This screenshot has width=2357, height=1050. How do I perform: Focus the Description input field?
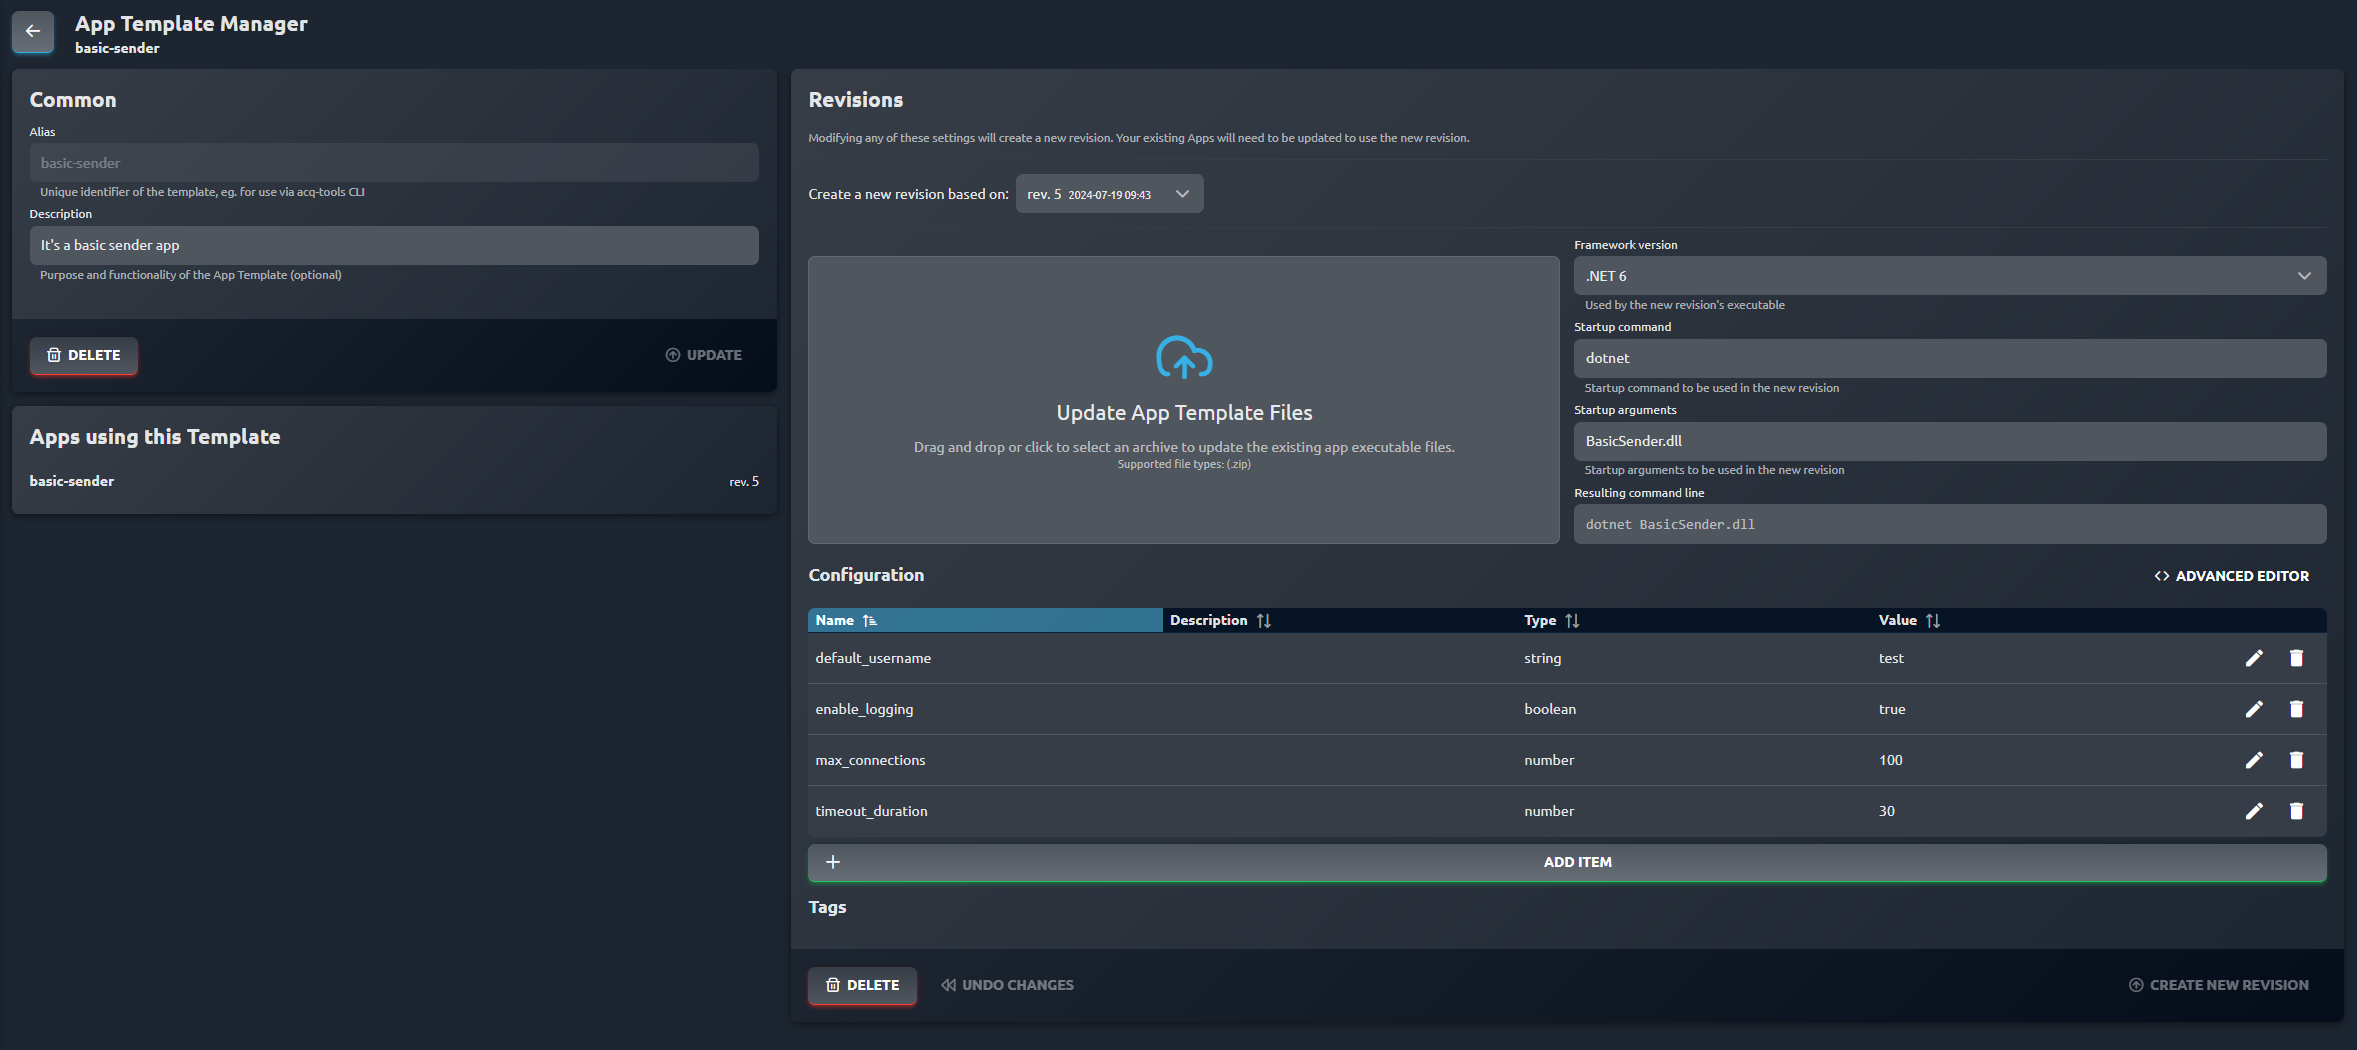point(394,246)
